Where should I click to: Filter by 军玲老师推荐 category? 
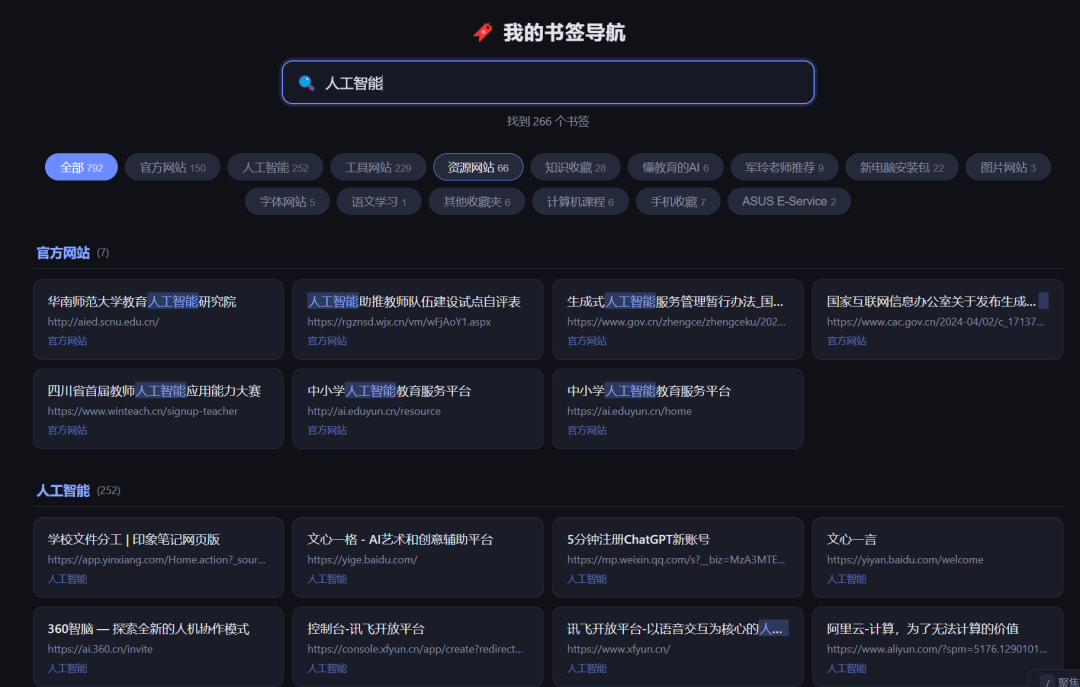pos(784,167)
